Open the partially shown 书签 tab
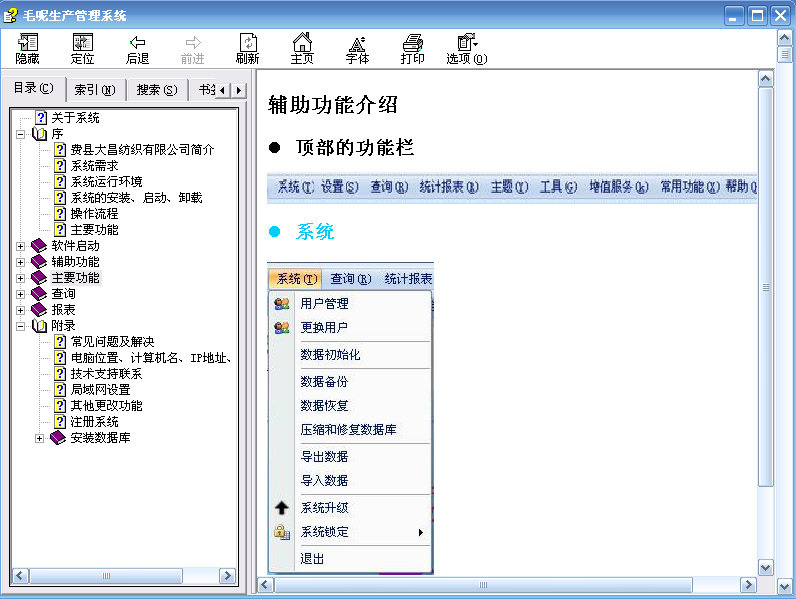 click(205, 90)
